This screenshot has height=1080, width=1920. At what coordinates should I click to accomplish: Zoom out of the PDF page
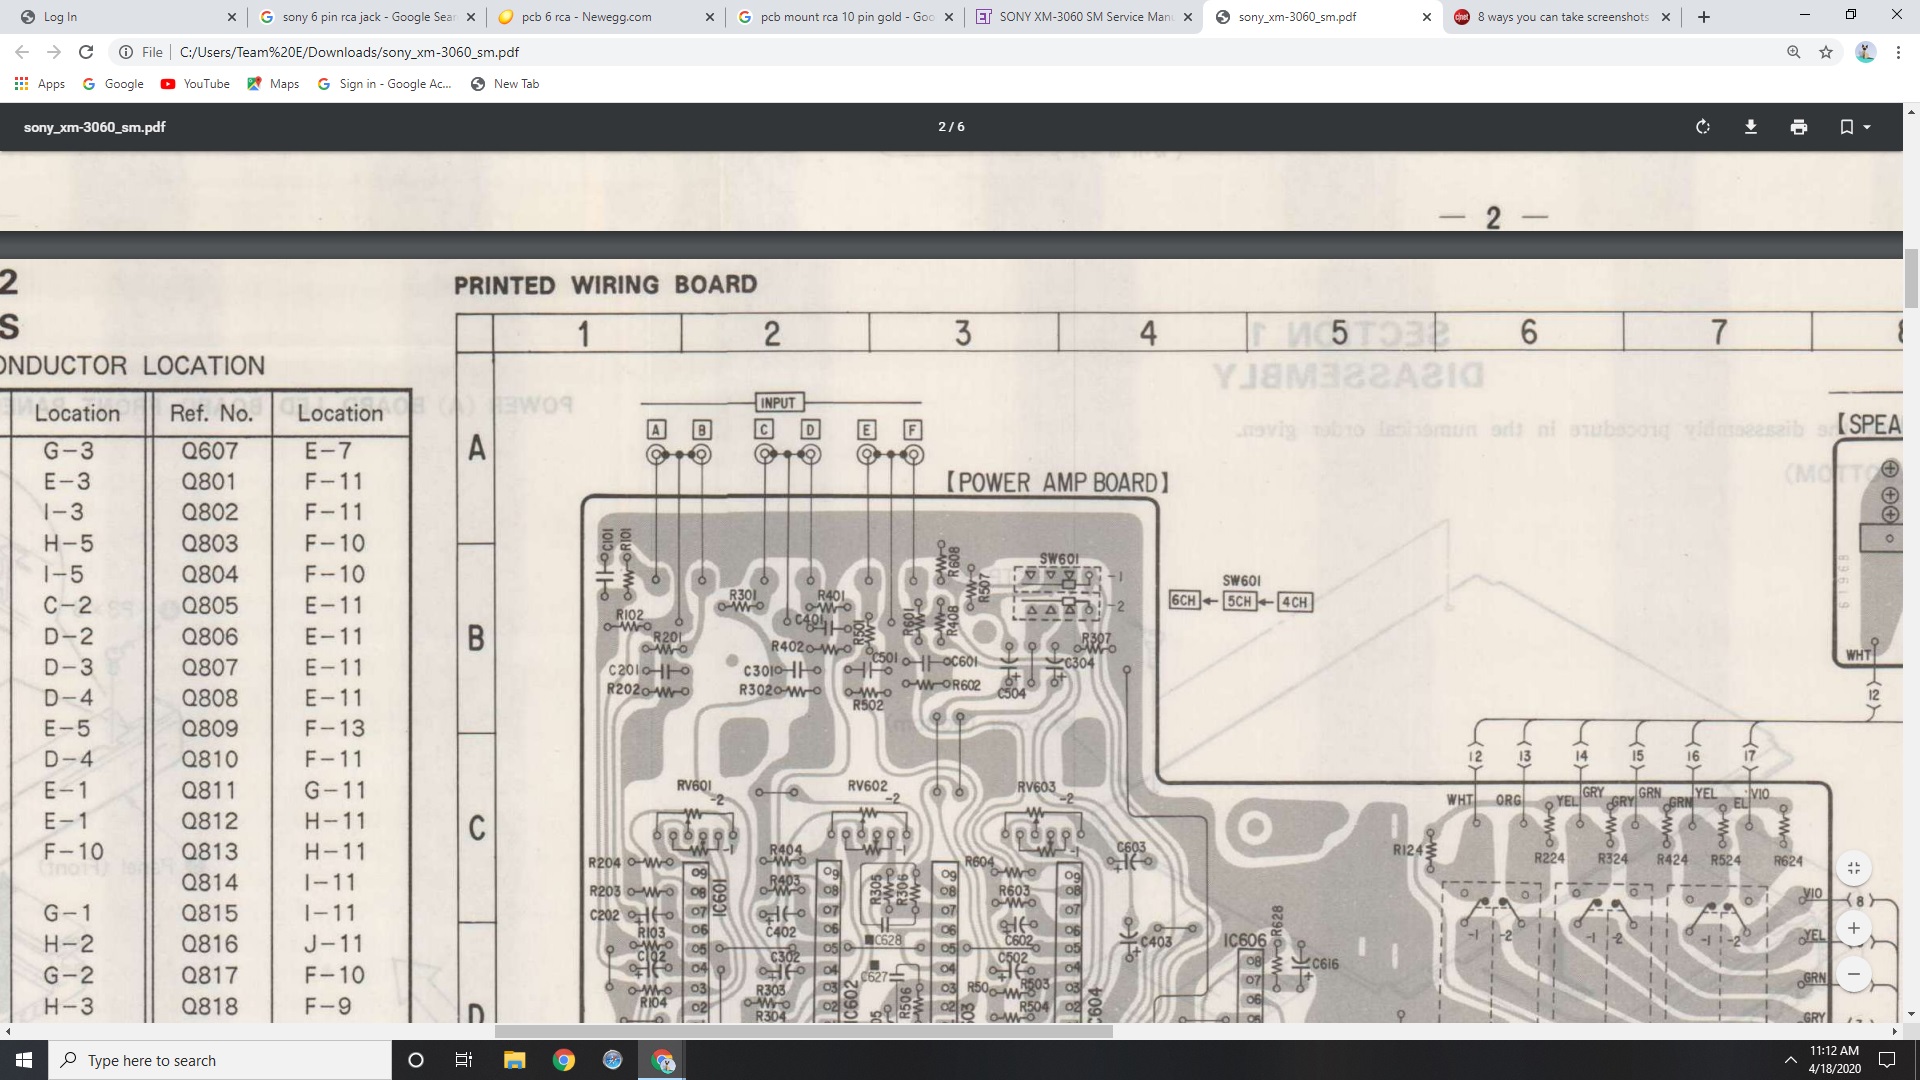pos(1854,974)
